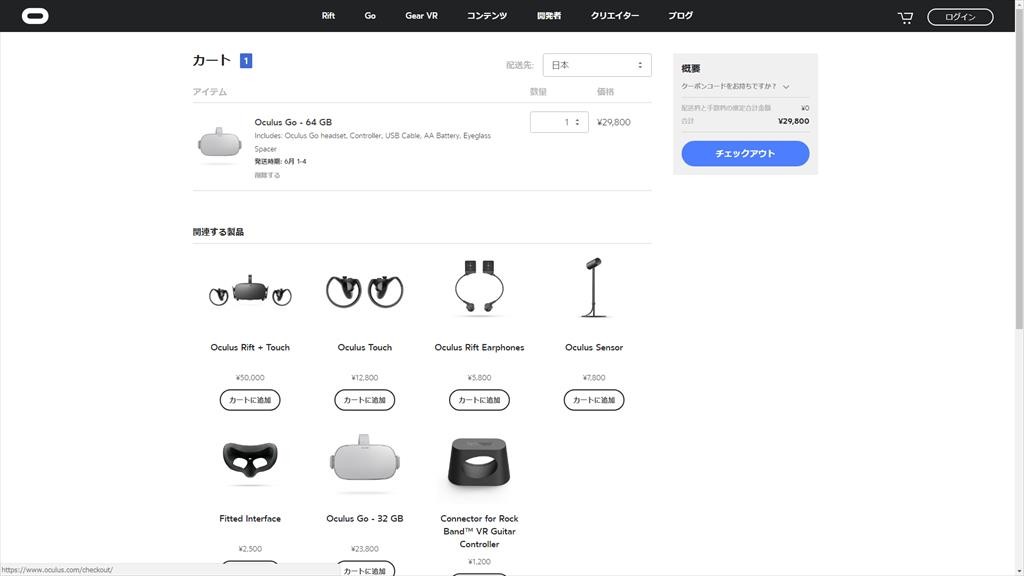Click the Fitted Interface product name

click(250, 519)
